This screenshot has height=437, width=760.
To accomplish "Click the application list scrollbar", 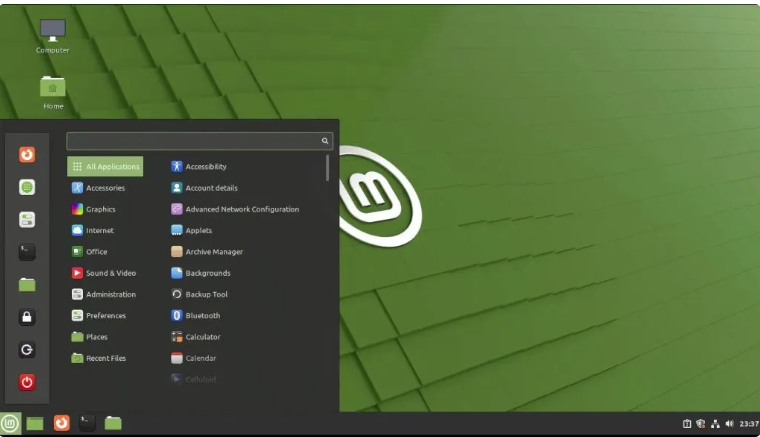I will [x=328, y=168].
